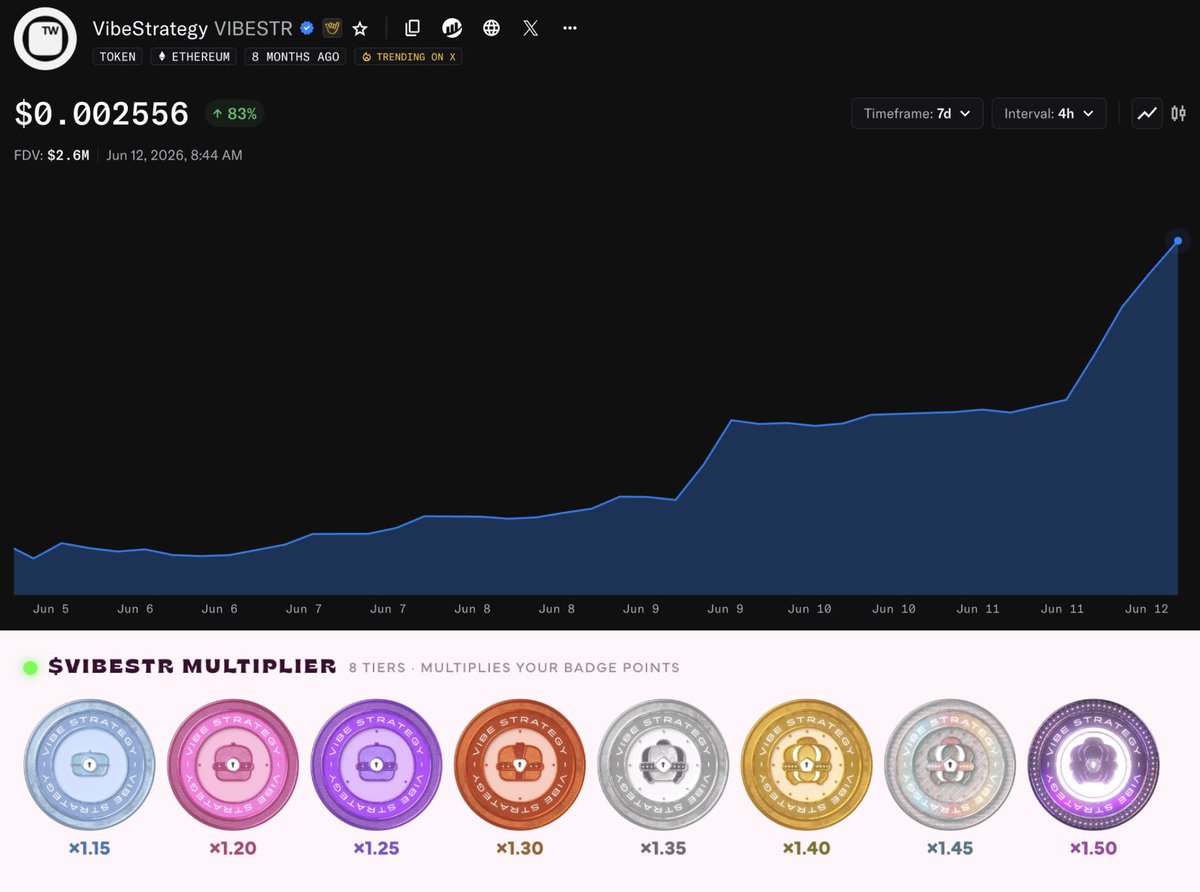This screenshot has width=1200, height=892.
Task: Click the latest data point dot on chart
Action: (1178, 241)
